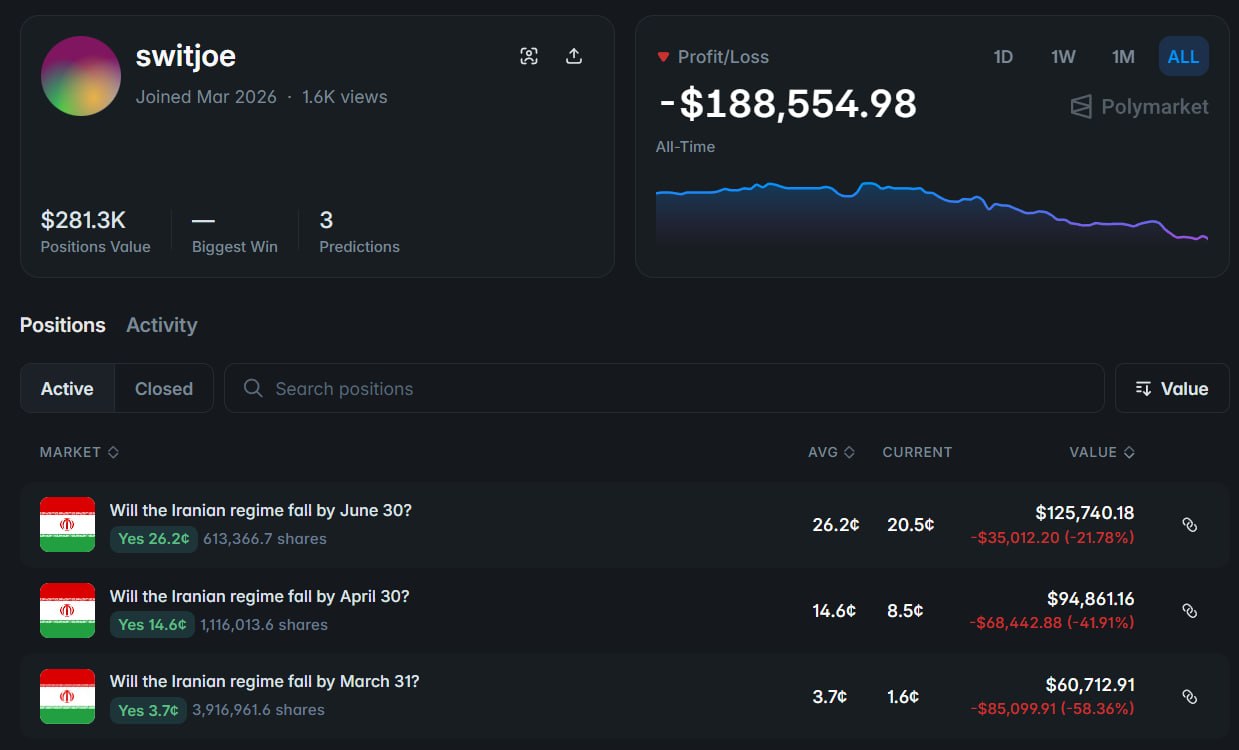Copy link for April 30 market
This screenshot has height=750, width=1239.
1189,610
